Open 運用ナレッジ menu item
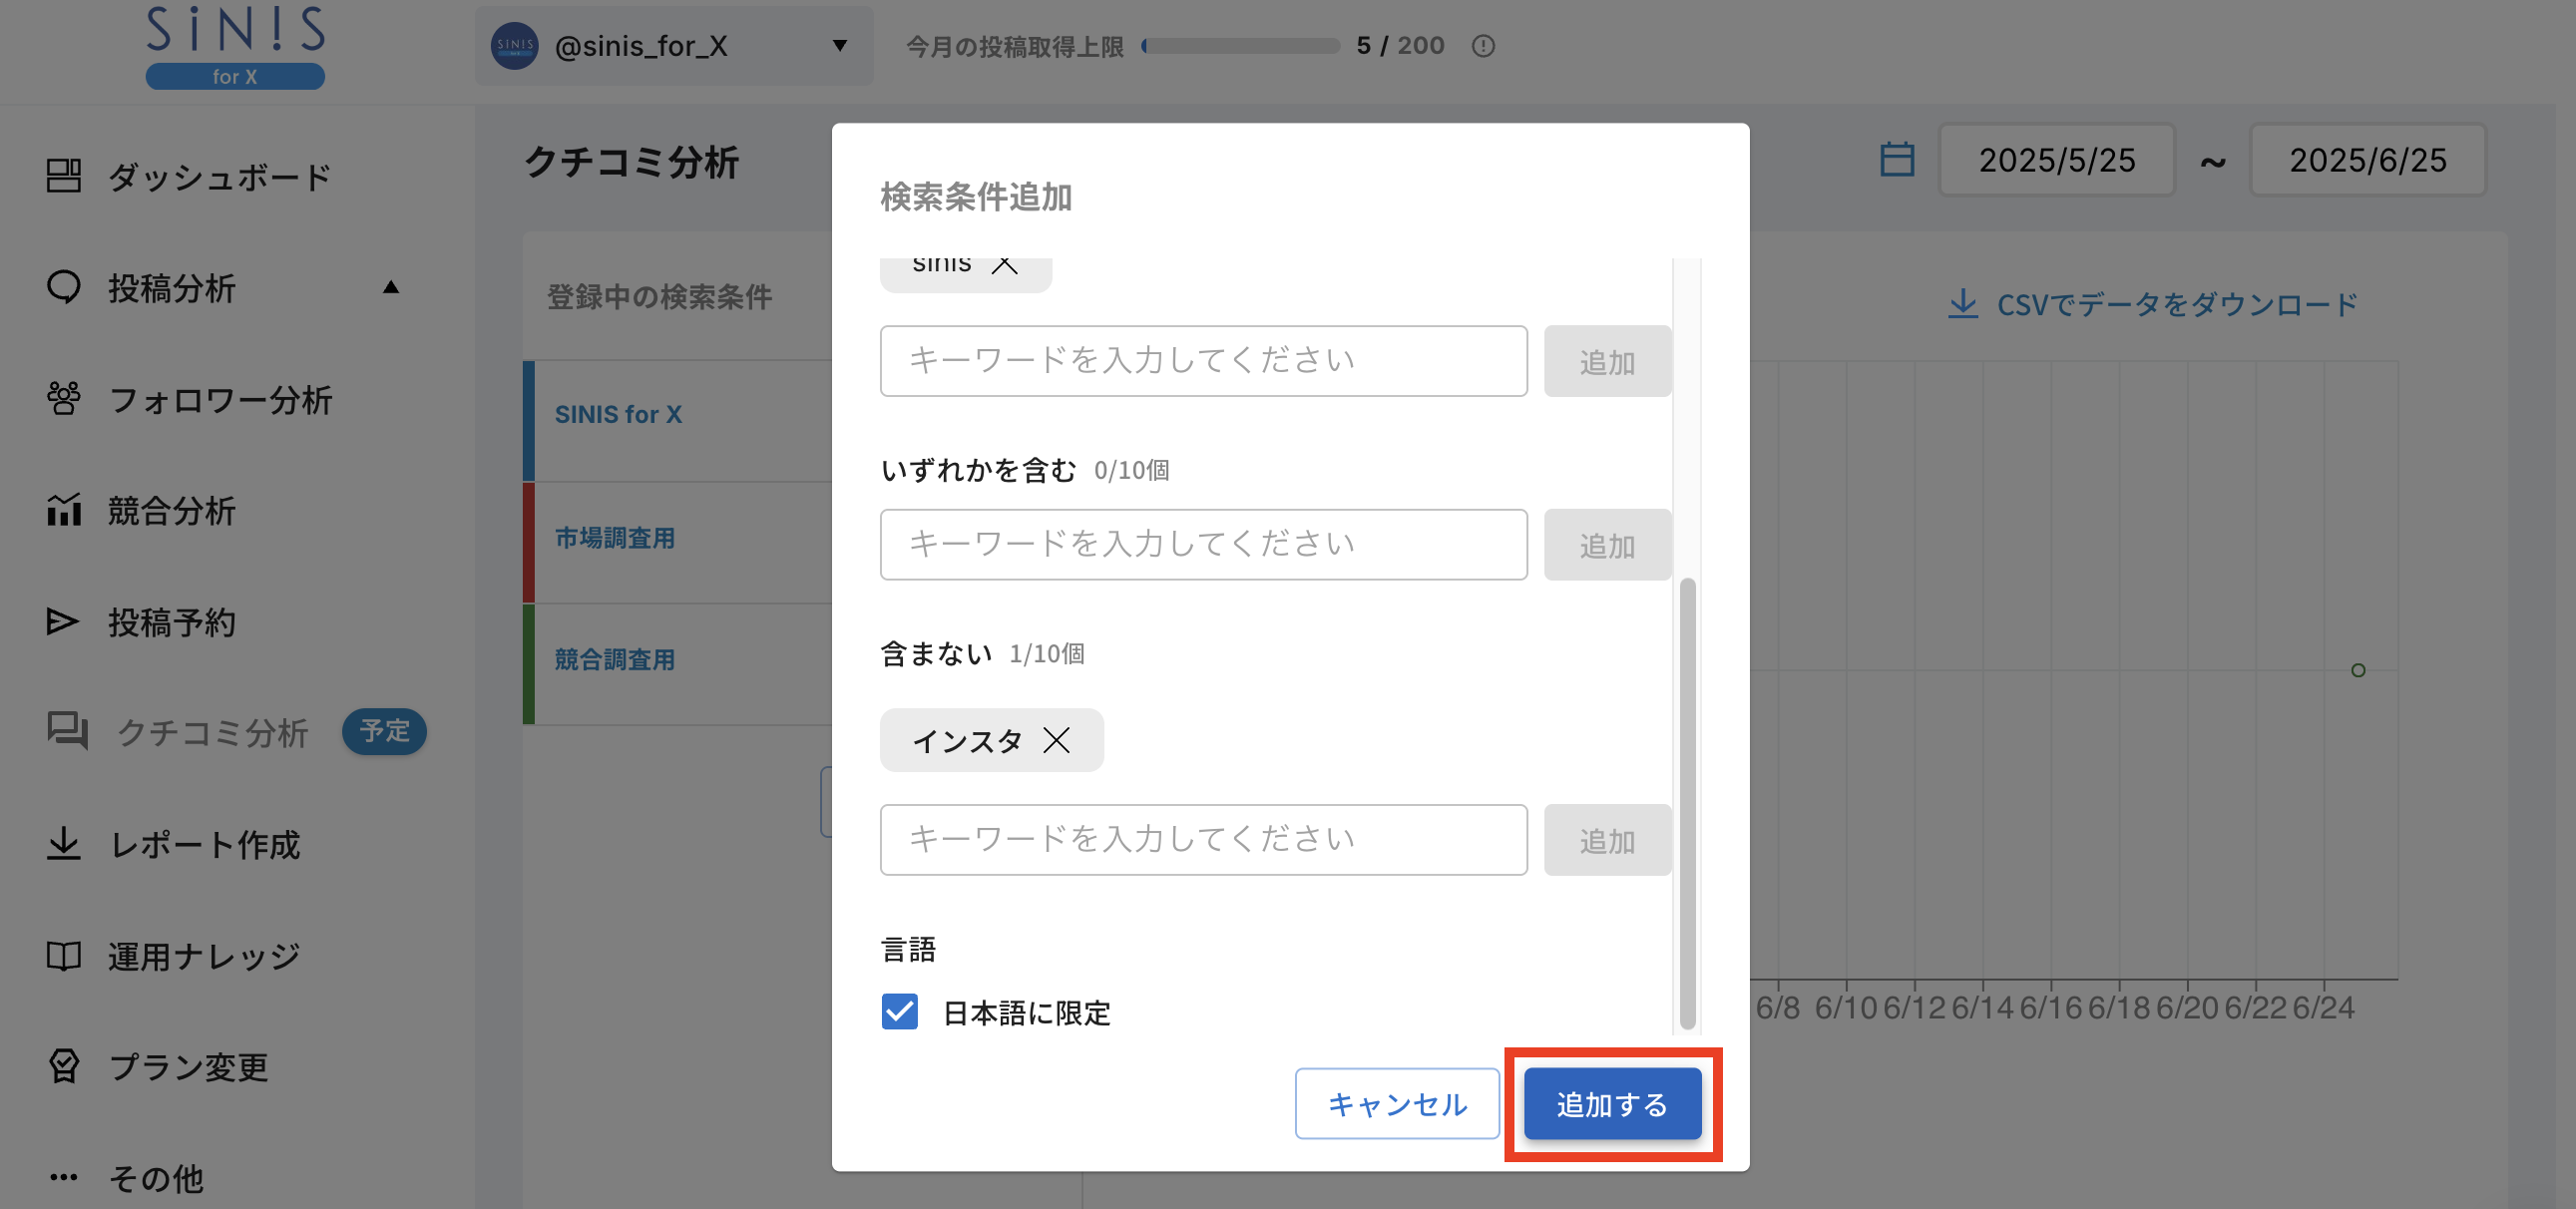The width and height of the screenshot is (2576, 1209). (x=204, y=956)
